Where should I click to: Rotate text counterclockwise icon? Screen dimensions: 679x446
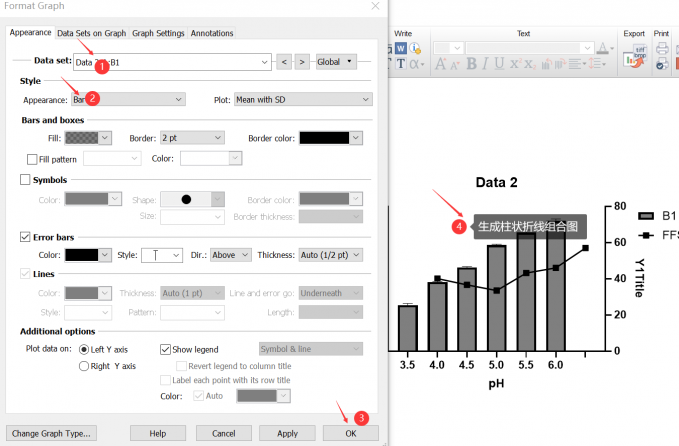pos(546,64)
